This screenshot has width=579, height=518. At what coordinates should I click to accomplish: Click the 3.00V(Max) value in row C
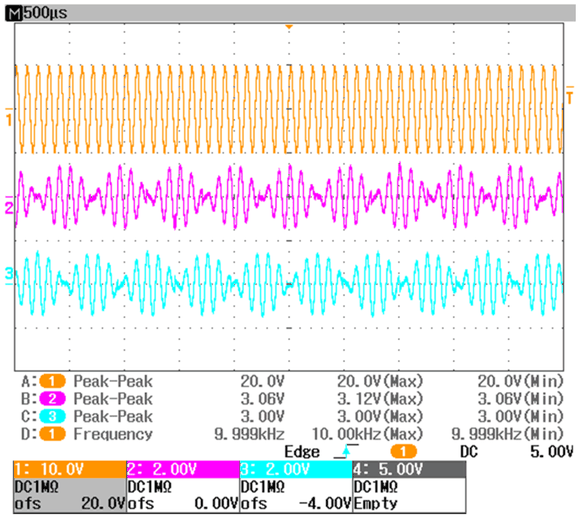coord(380,416)
